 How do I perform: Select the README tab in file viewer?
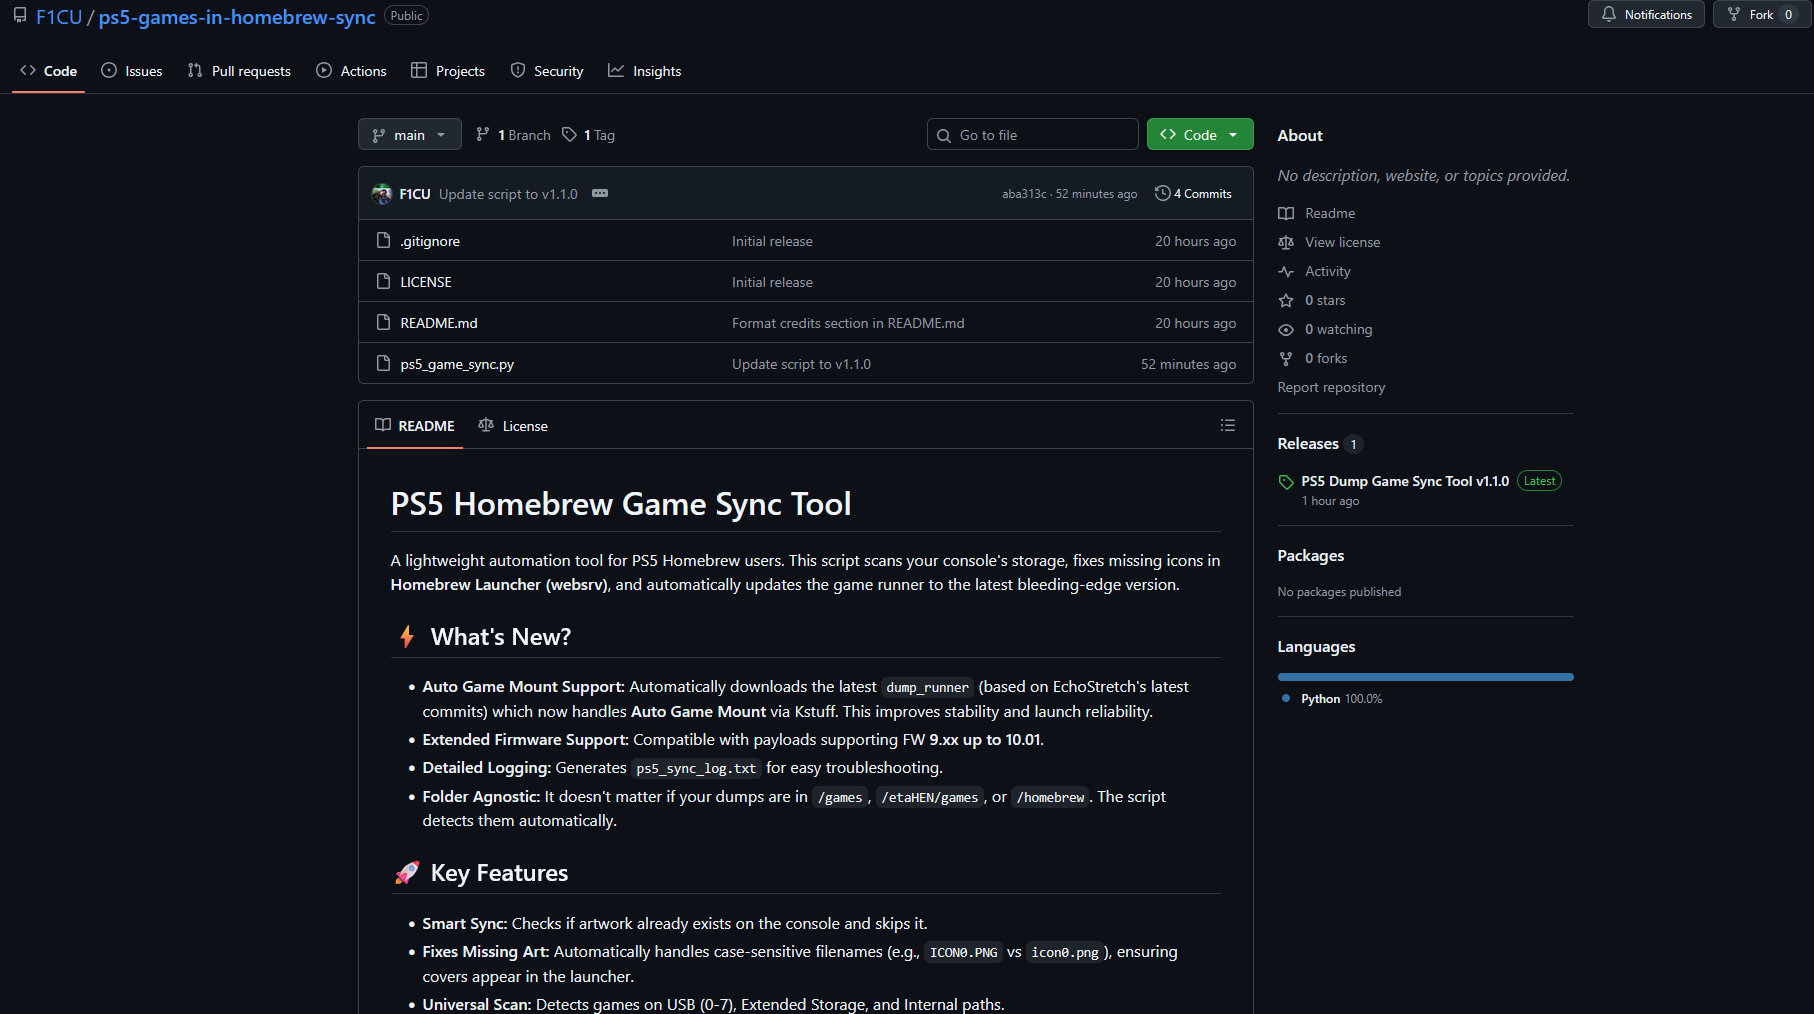[415, 426]
